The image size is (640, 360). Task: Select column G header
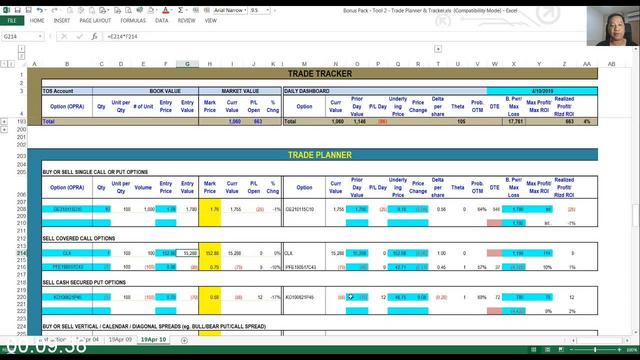pyautogui.click(x=187, y=64)
